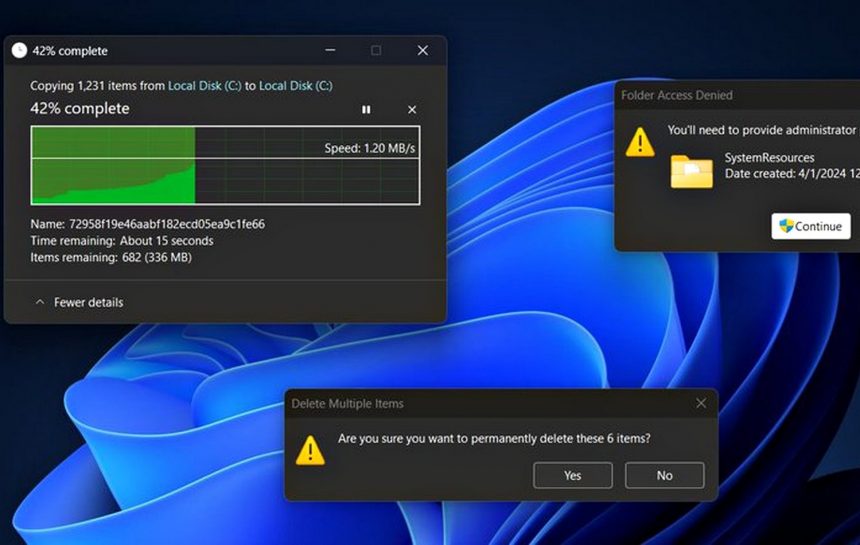Click the '682 (336 MB)' items remaining text
Screen dimensions: 860x545
(x=157, y=257)
